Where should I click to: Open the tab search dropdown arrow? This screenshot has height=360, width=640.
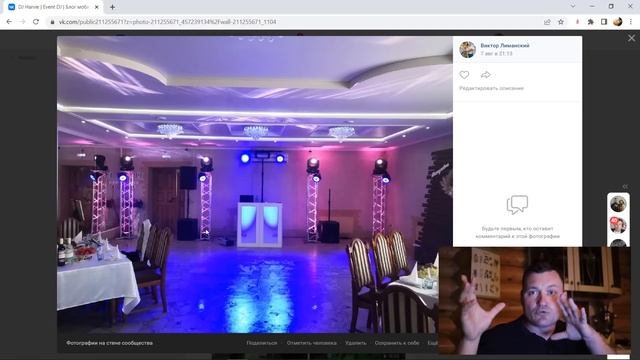[573, 7]
